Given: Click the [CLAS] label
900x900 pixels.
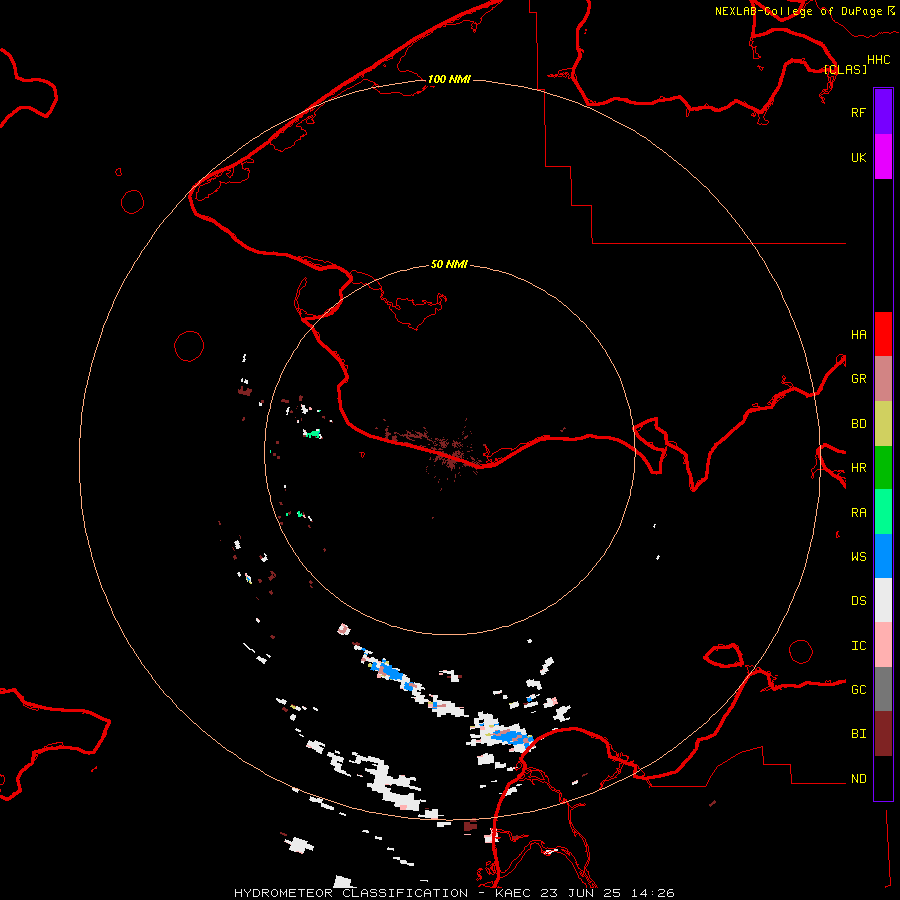Looking at the screenshot, I should 845,69.
